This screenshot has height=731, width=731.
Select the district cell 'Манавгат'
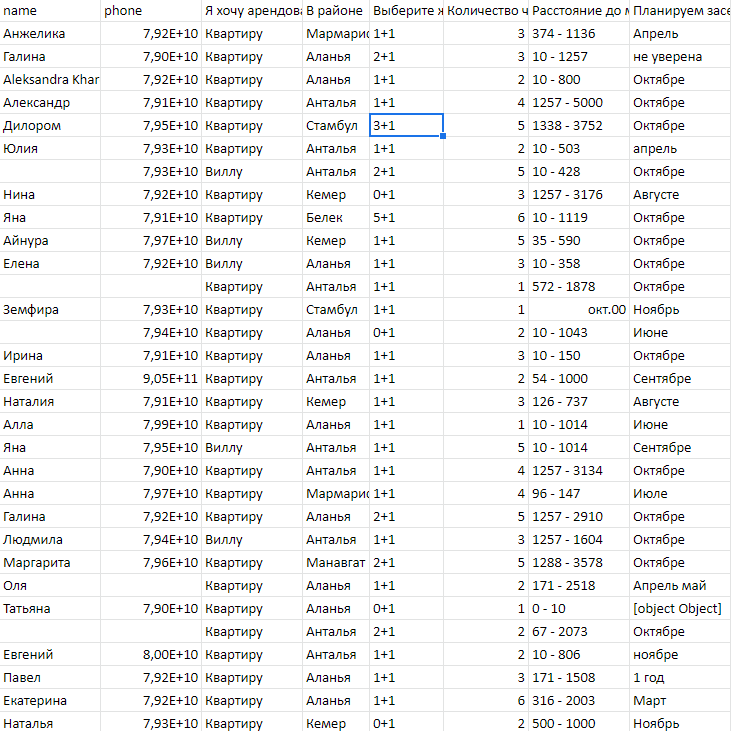[336, 563]
